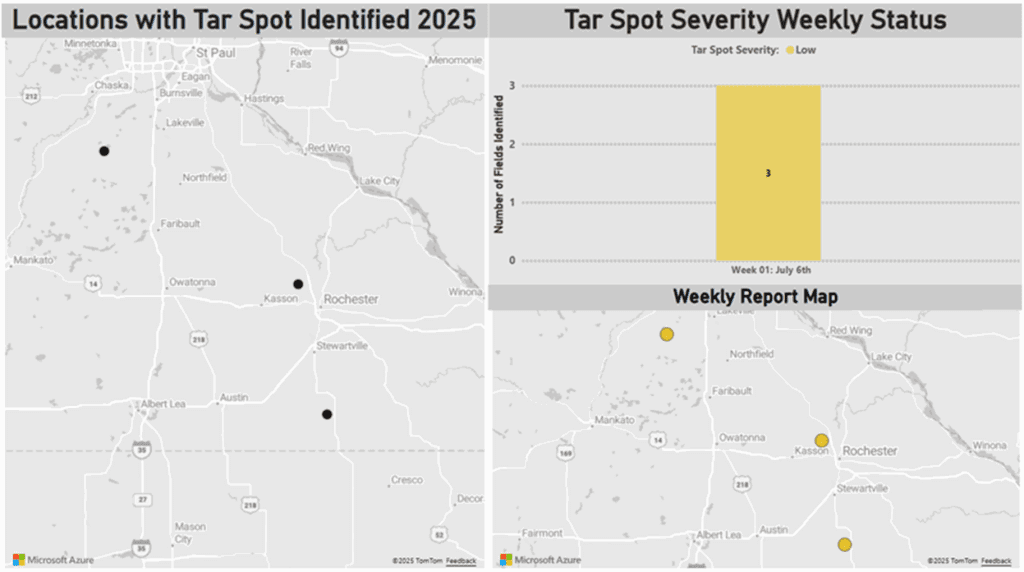Click the black marker southeast of Stewartville

click(x=327, y=414)
